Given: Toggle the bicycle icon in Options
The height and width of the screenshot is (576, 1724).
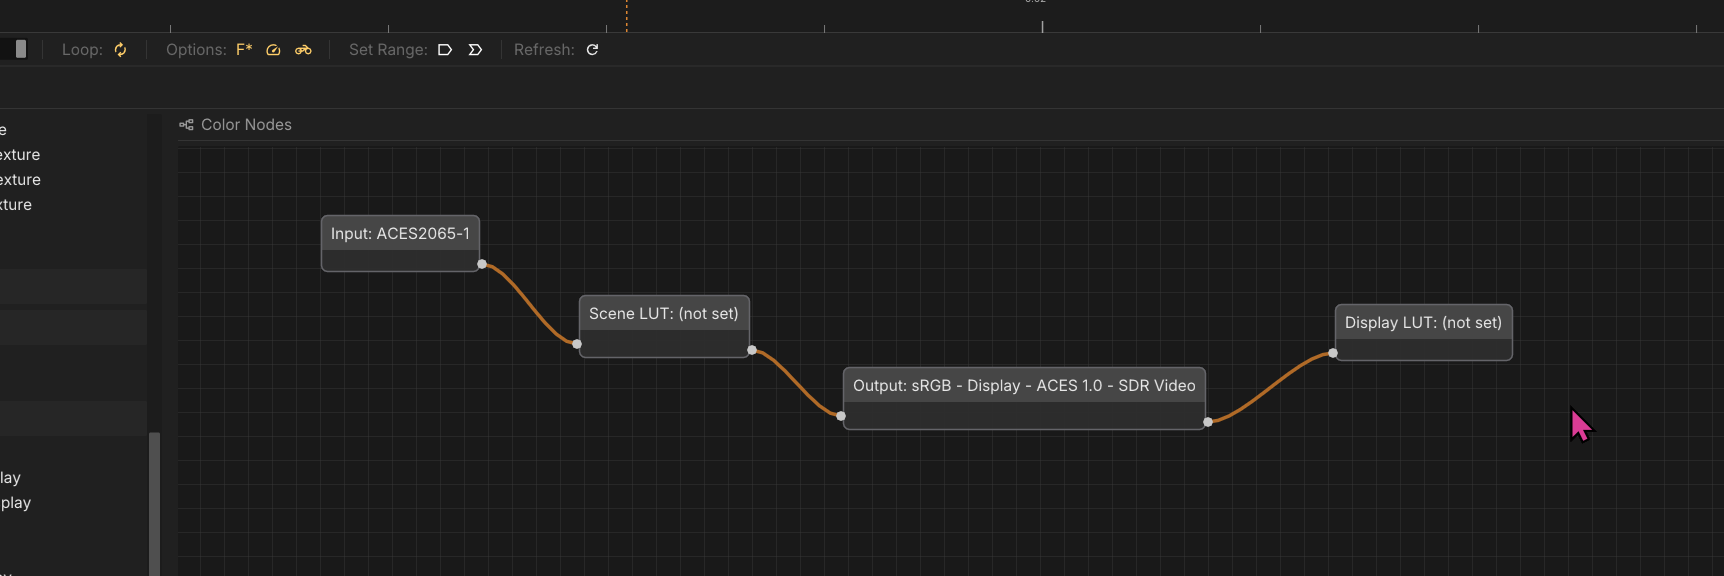Looking at the screenshot, I should pos(303,50).
